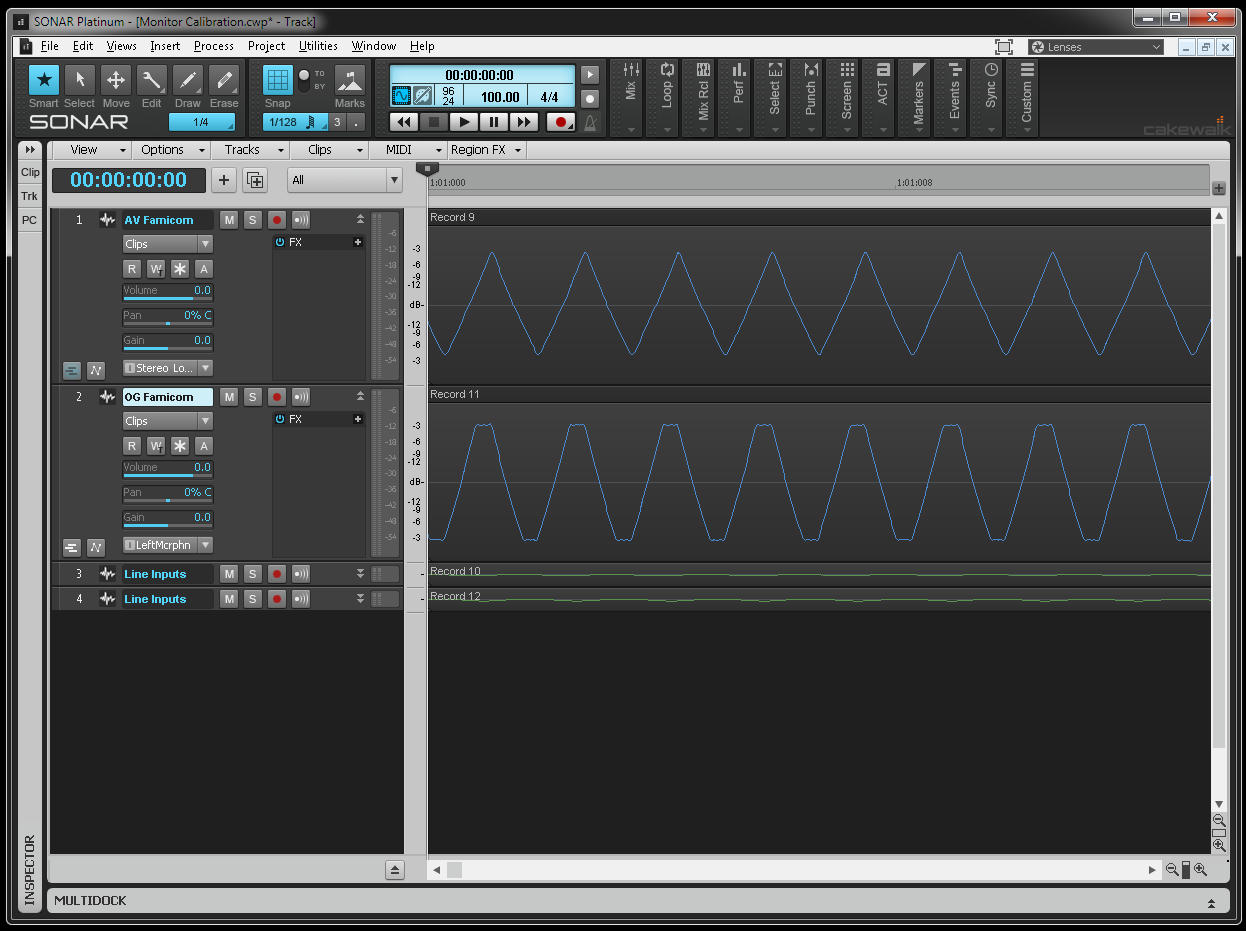Image resolution: width=1246 pixels, height=931 pixels.
Task: Activate the Move tool
Action: point(116,81)
